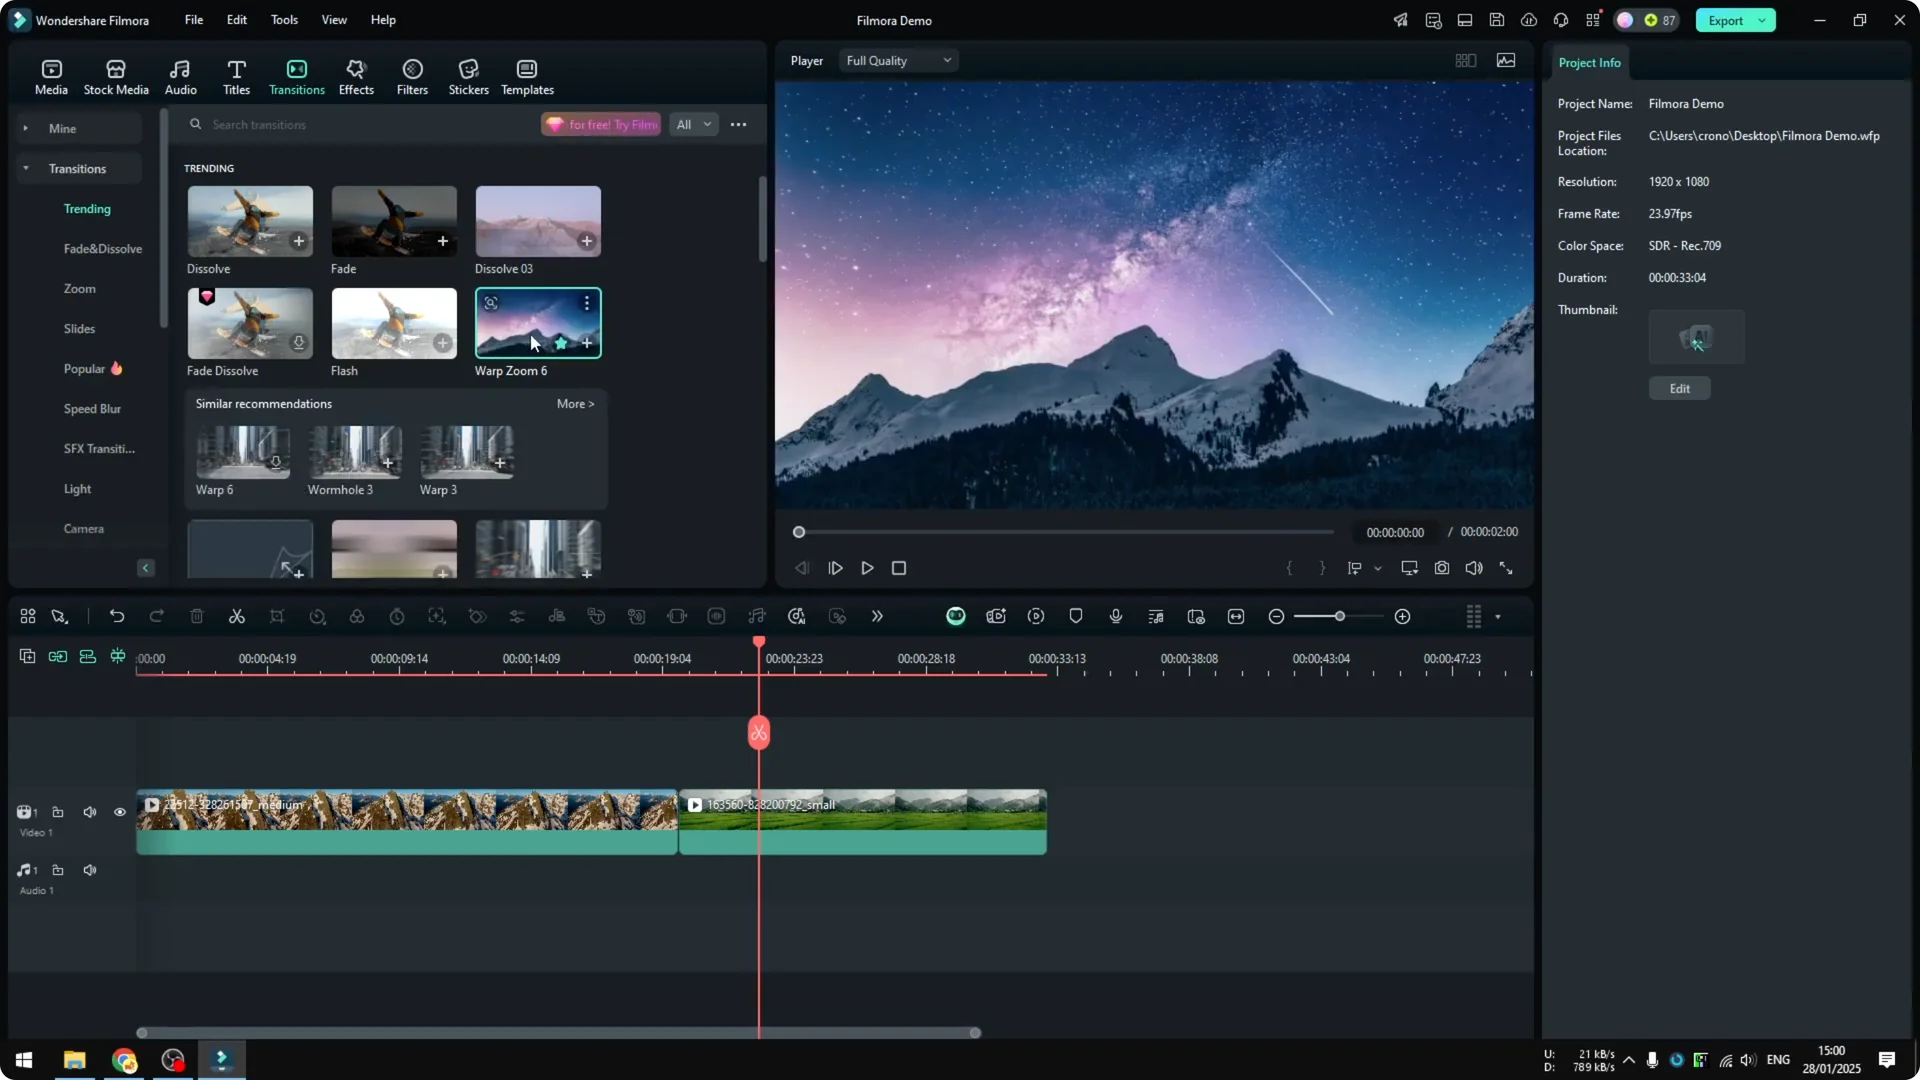Collapse the Transitions category
Viewport: 1920px width, 1080px height.
[26, 169]
